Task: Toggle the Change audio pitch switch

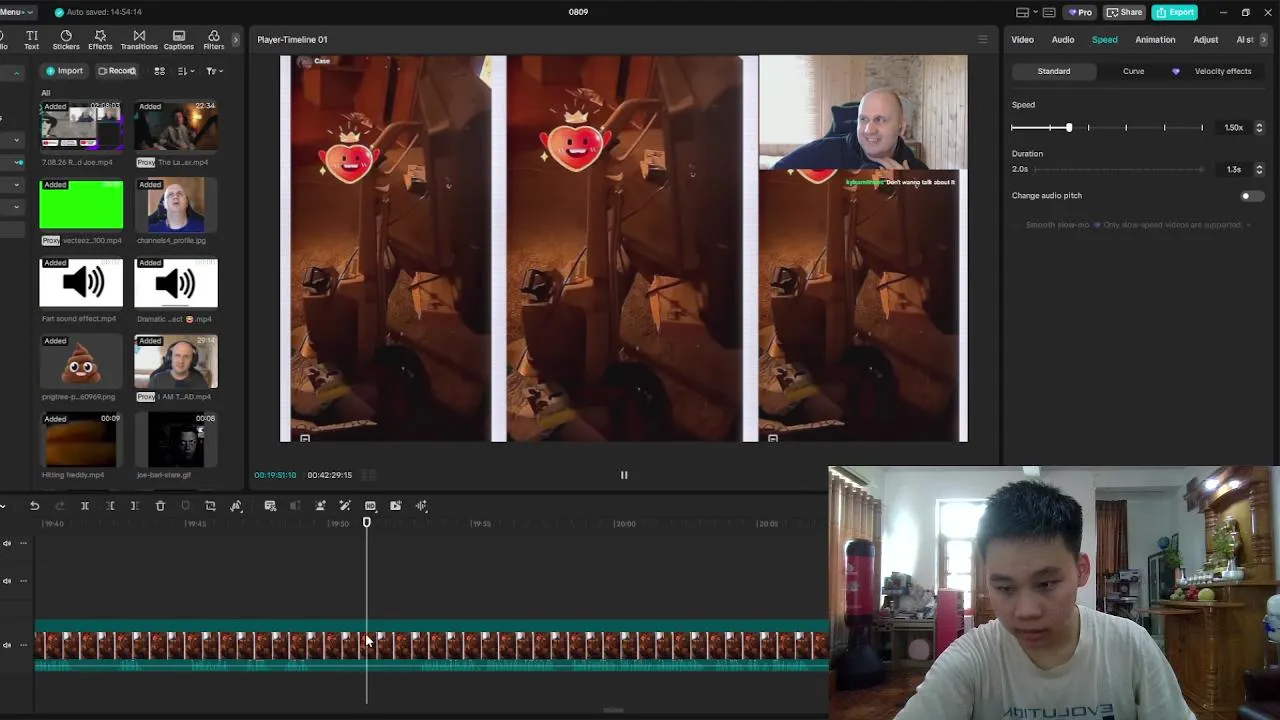Action: 1250,196
